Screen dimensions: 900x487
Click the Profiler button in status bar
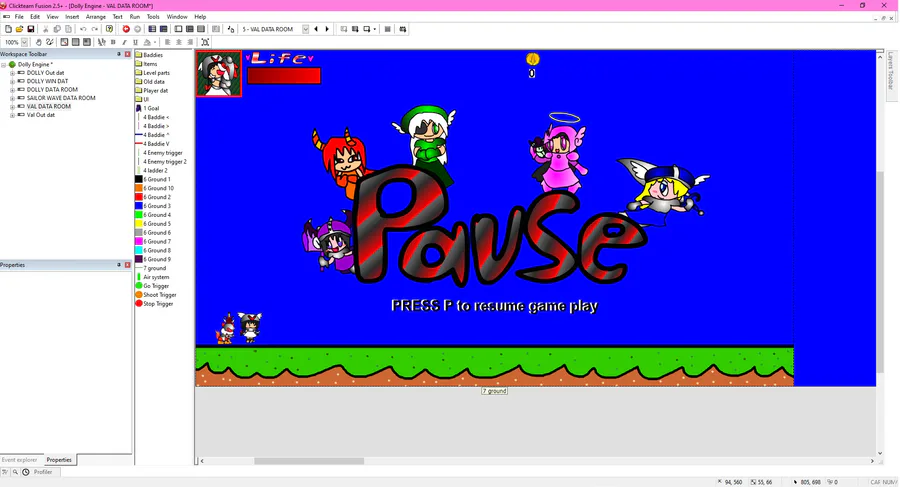(x=42, y=472)
